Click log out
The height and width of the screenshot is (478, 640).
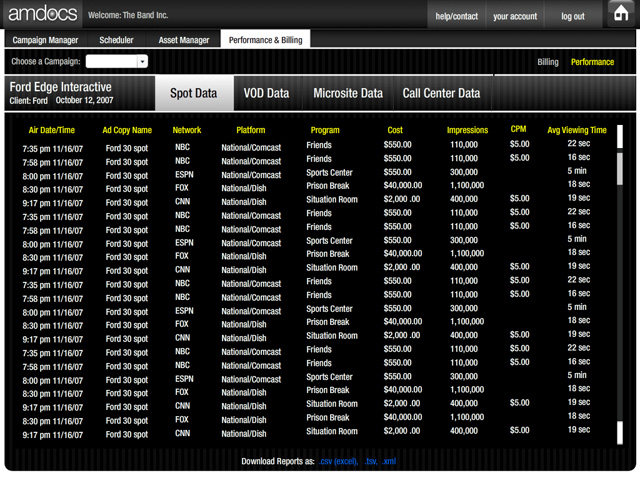coord(573,16)
